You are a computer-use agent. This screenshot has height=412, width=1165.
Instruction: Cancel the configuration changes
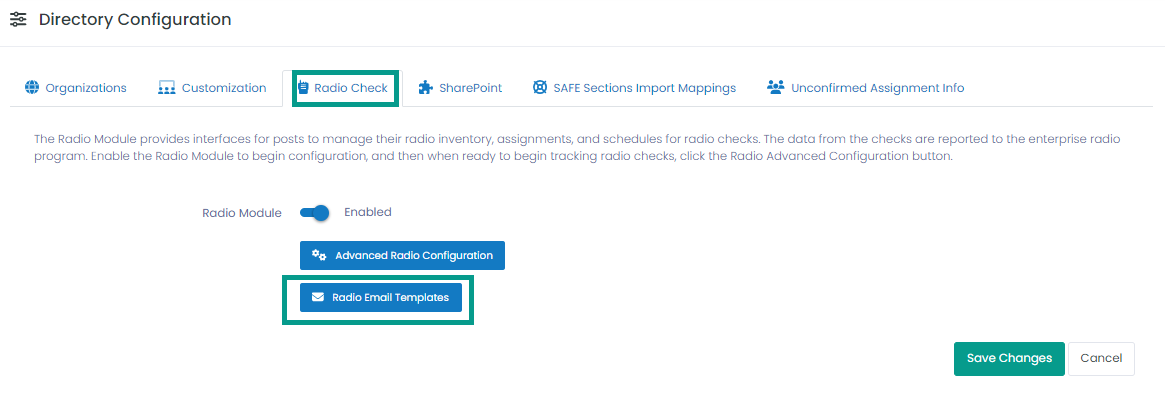(x=1101, y=359)
